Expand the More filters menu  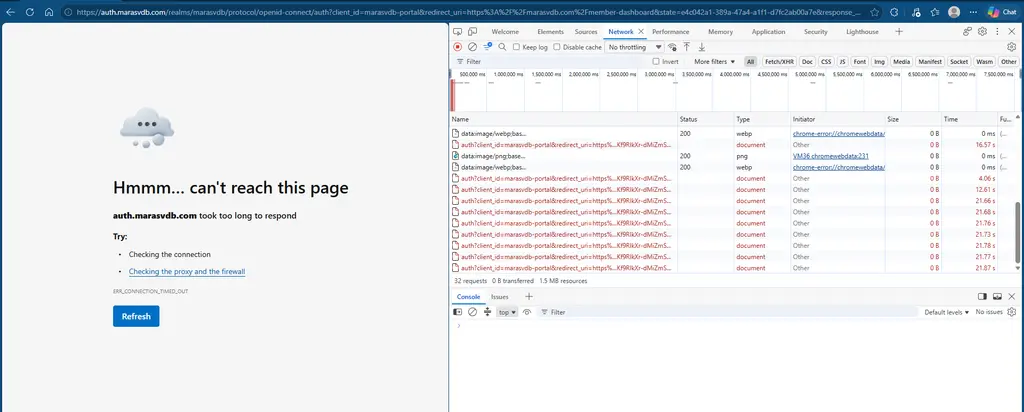point(714,61)
